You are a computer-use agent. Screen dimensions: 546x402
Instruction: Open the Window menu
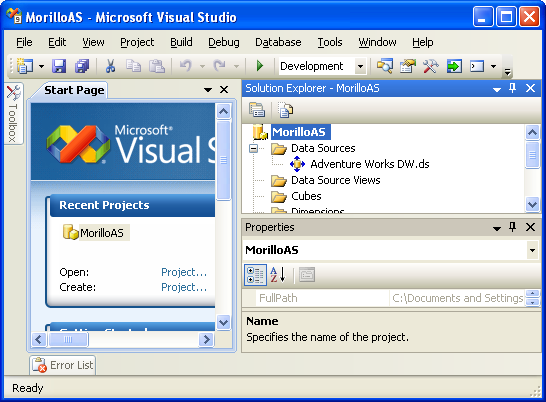377,42
